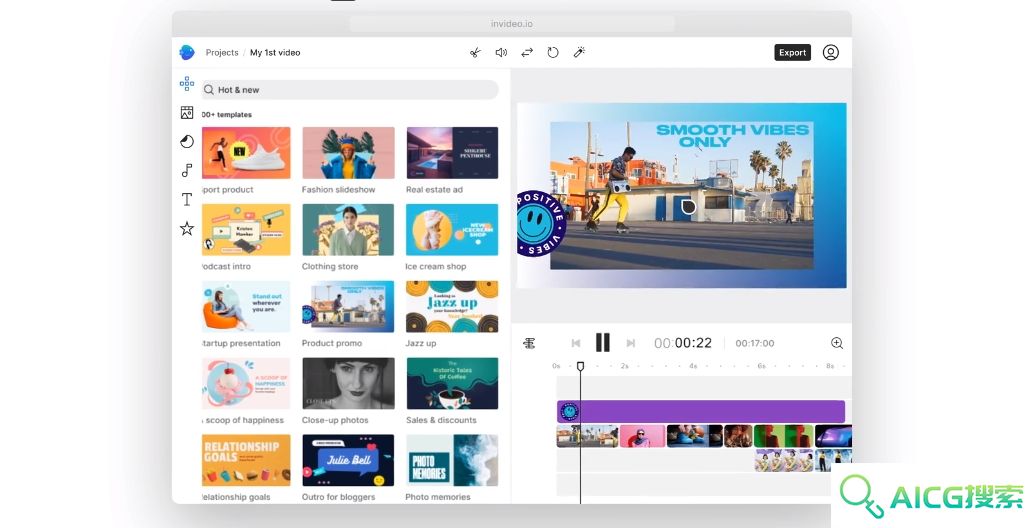Click the Fashion slideshow label text
The image size is (1031, 528).
tap(339, 189)
